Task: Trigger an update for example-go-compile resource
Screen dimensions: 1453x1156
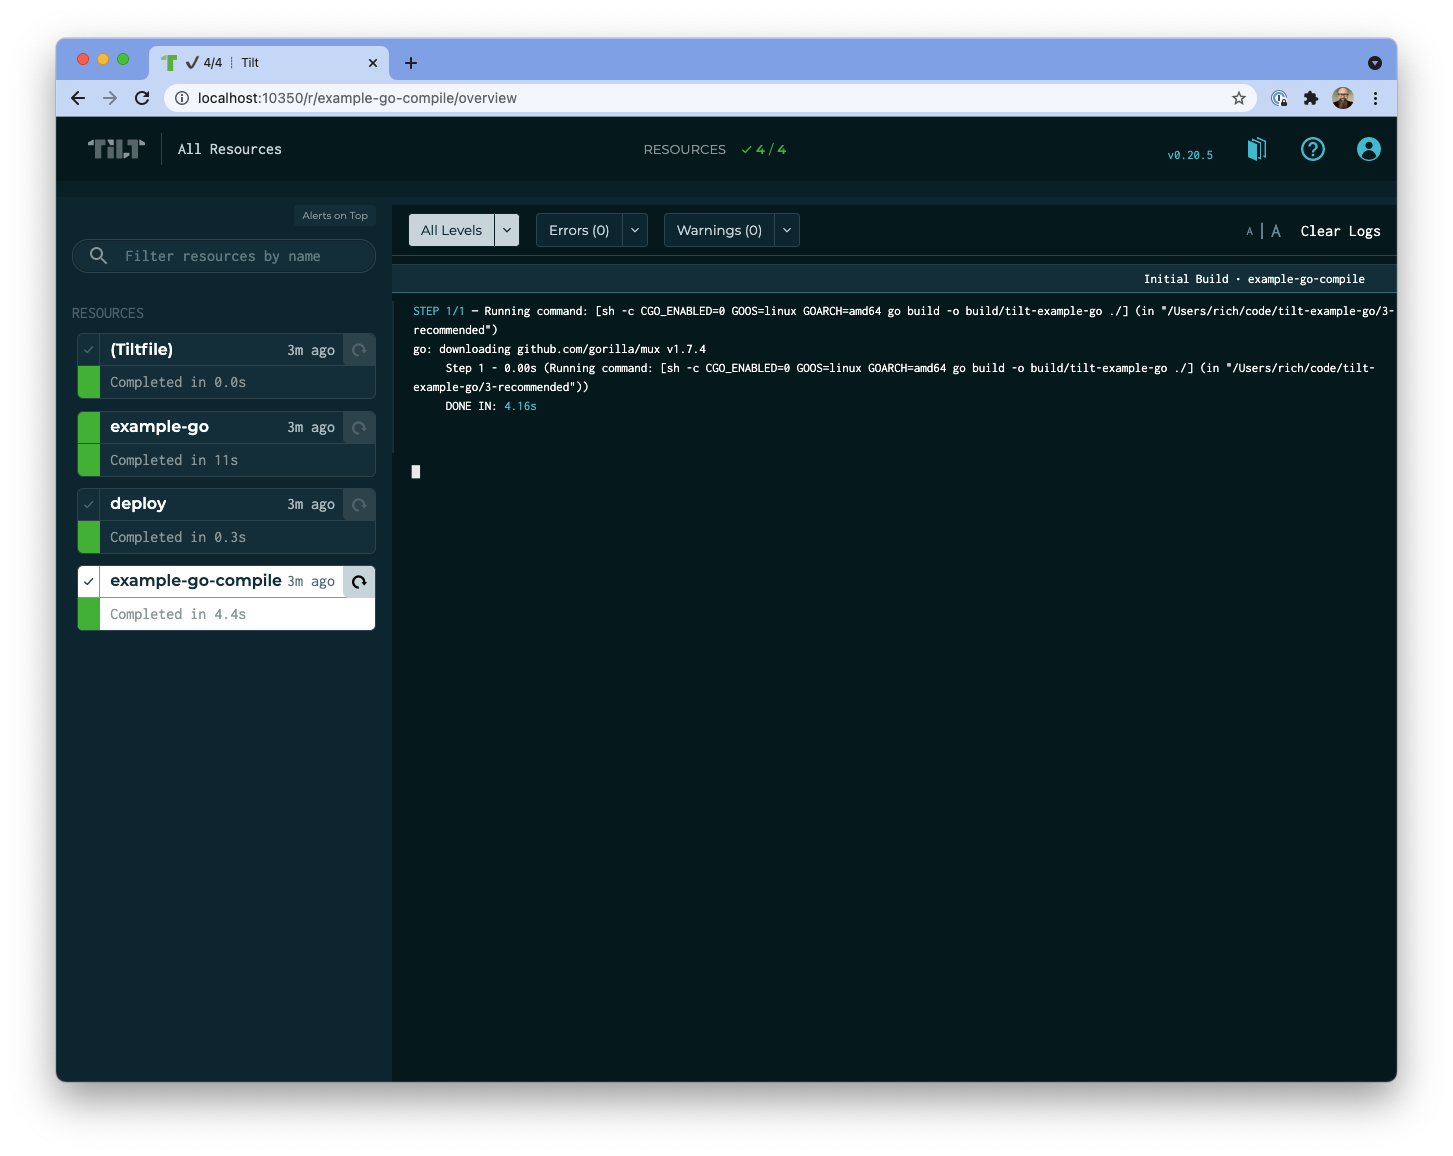Action: tap(359, 581)
